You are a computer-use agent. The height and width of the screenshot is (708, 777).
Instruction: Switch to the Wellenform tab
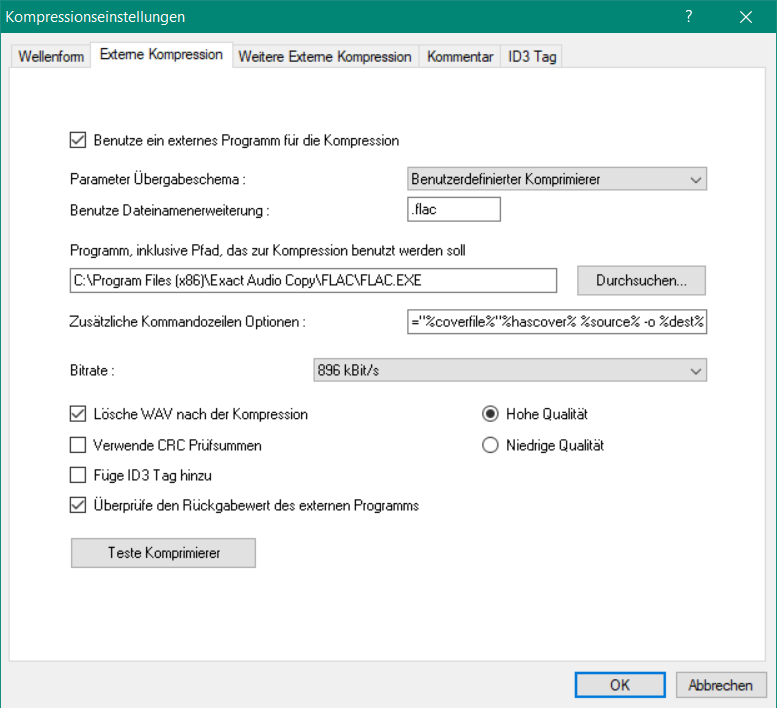point(51,56)
